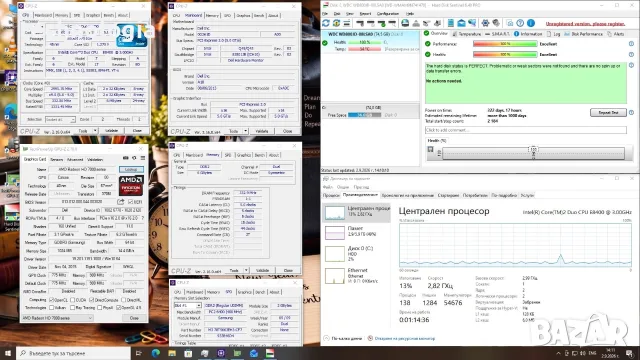Open the blue gear configuration icon in Hard Disk Sentinel

[x=485, y=23]
